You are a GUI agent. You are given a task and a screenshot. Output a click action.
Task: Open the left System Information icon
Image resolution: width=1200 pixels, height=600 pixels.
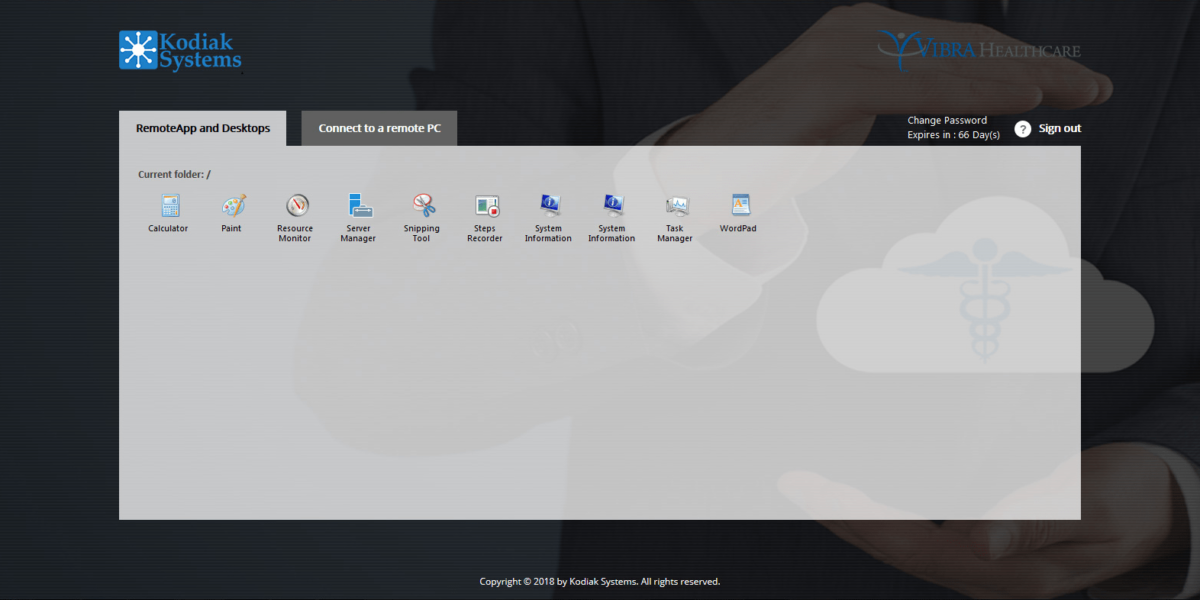pyautogui.click(x=548, y=207)
